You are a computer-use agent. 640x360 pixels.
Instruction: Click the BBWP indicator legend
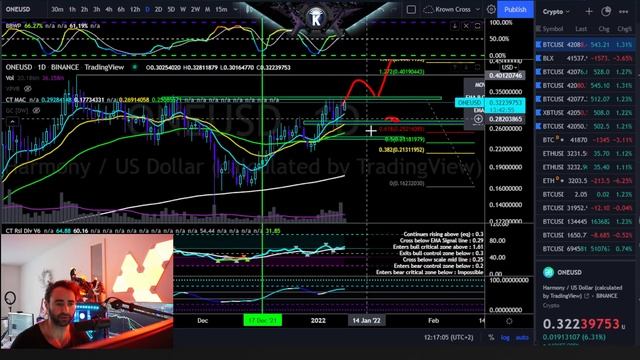tap(13, 26)
